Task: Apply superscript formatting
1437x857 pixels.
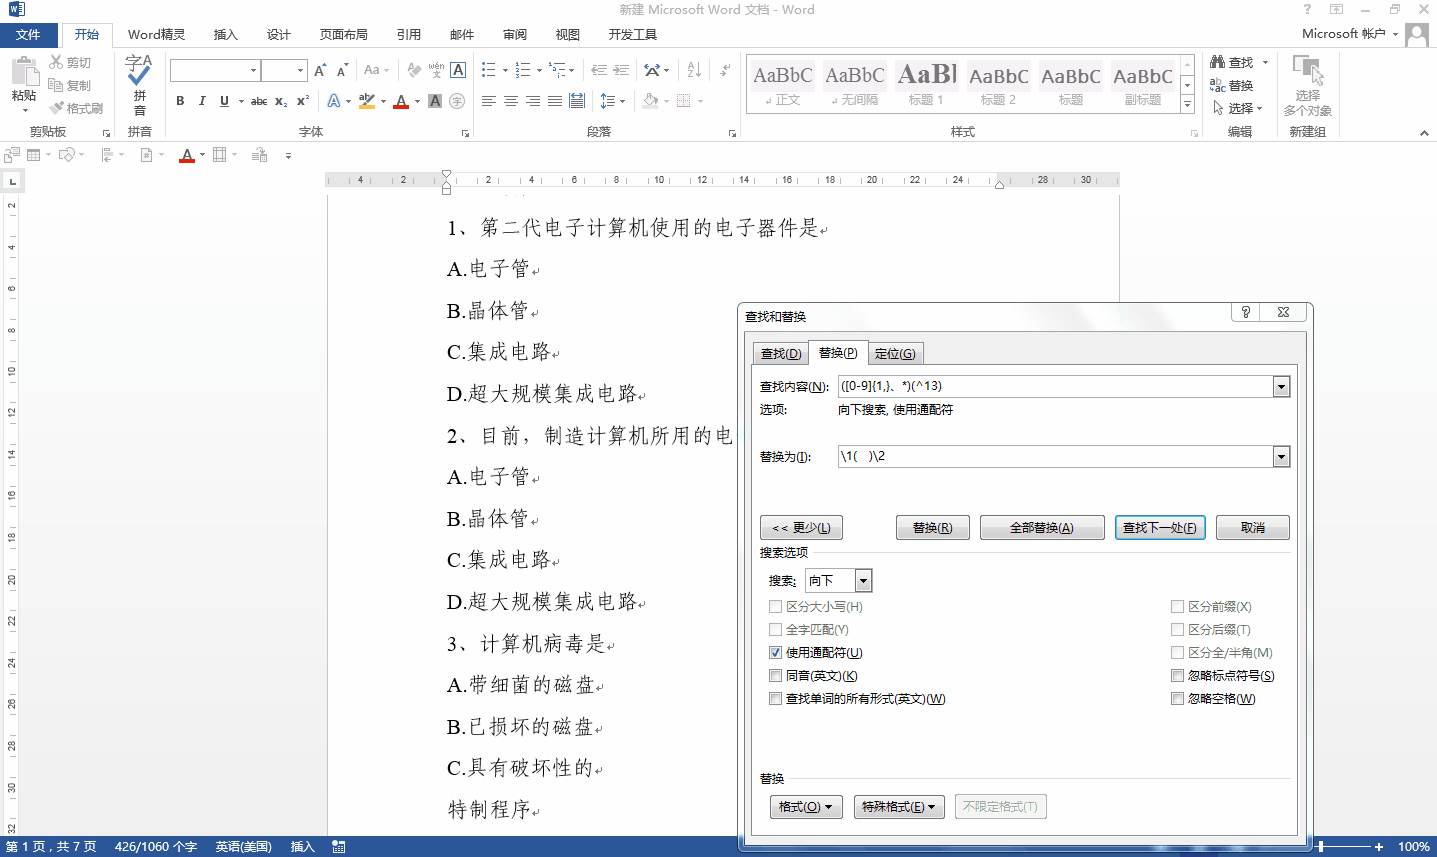Action: coord(303,101)
